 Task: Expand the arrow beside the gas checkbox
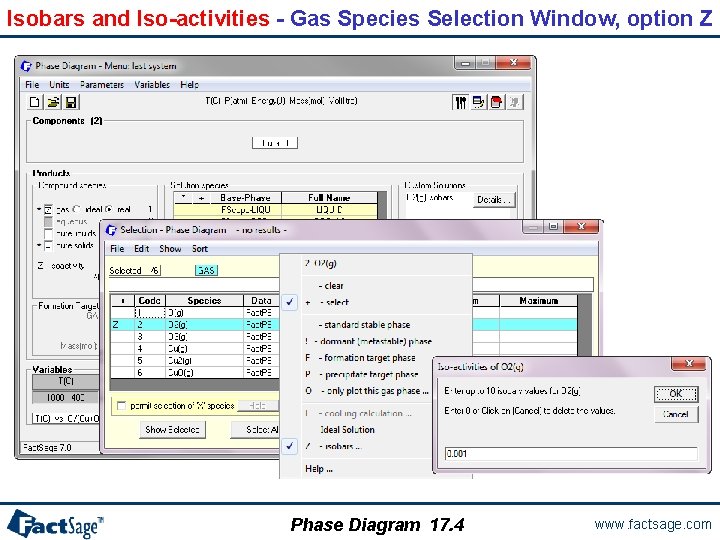coord(39,209)
